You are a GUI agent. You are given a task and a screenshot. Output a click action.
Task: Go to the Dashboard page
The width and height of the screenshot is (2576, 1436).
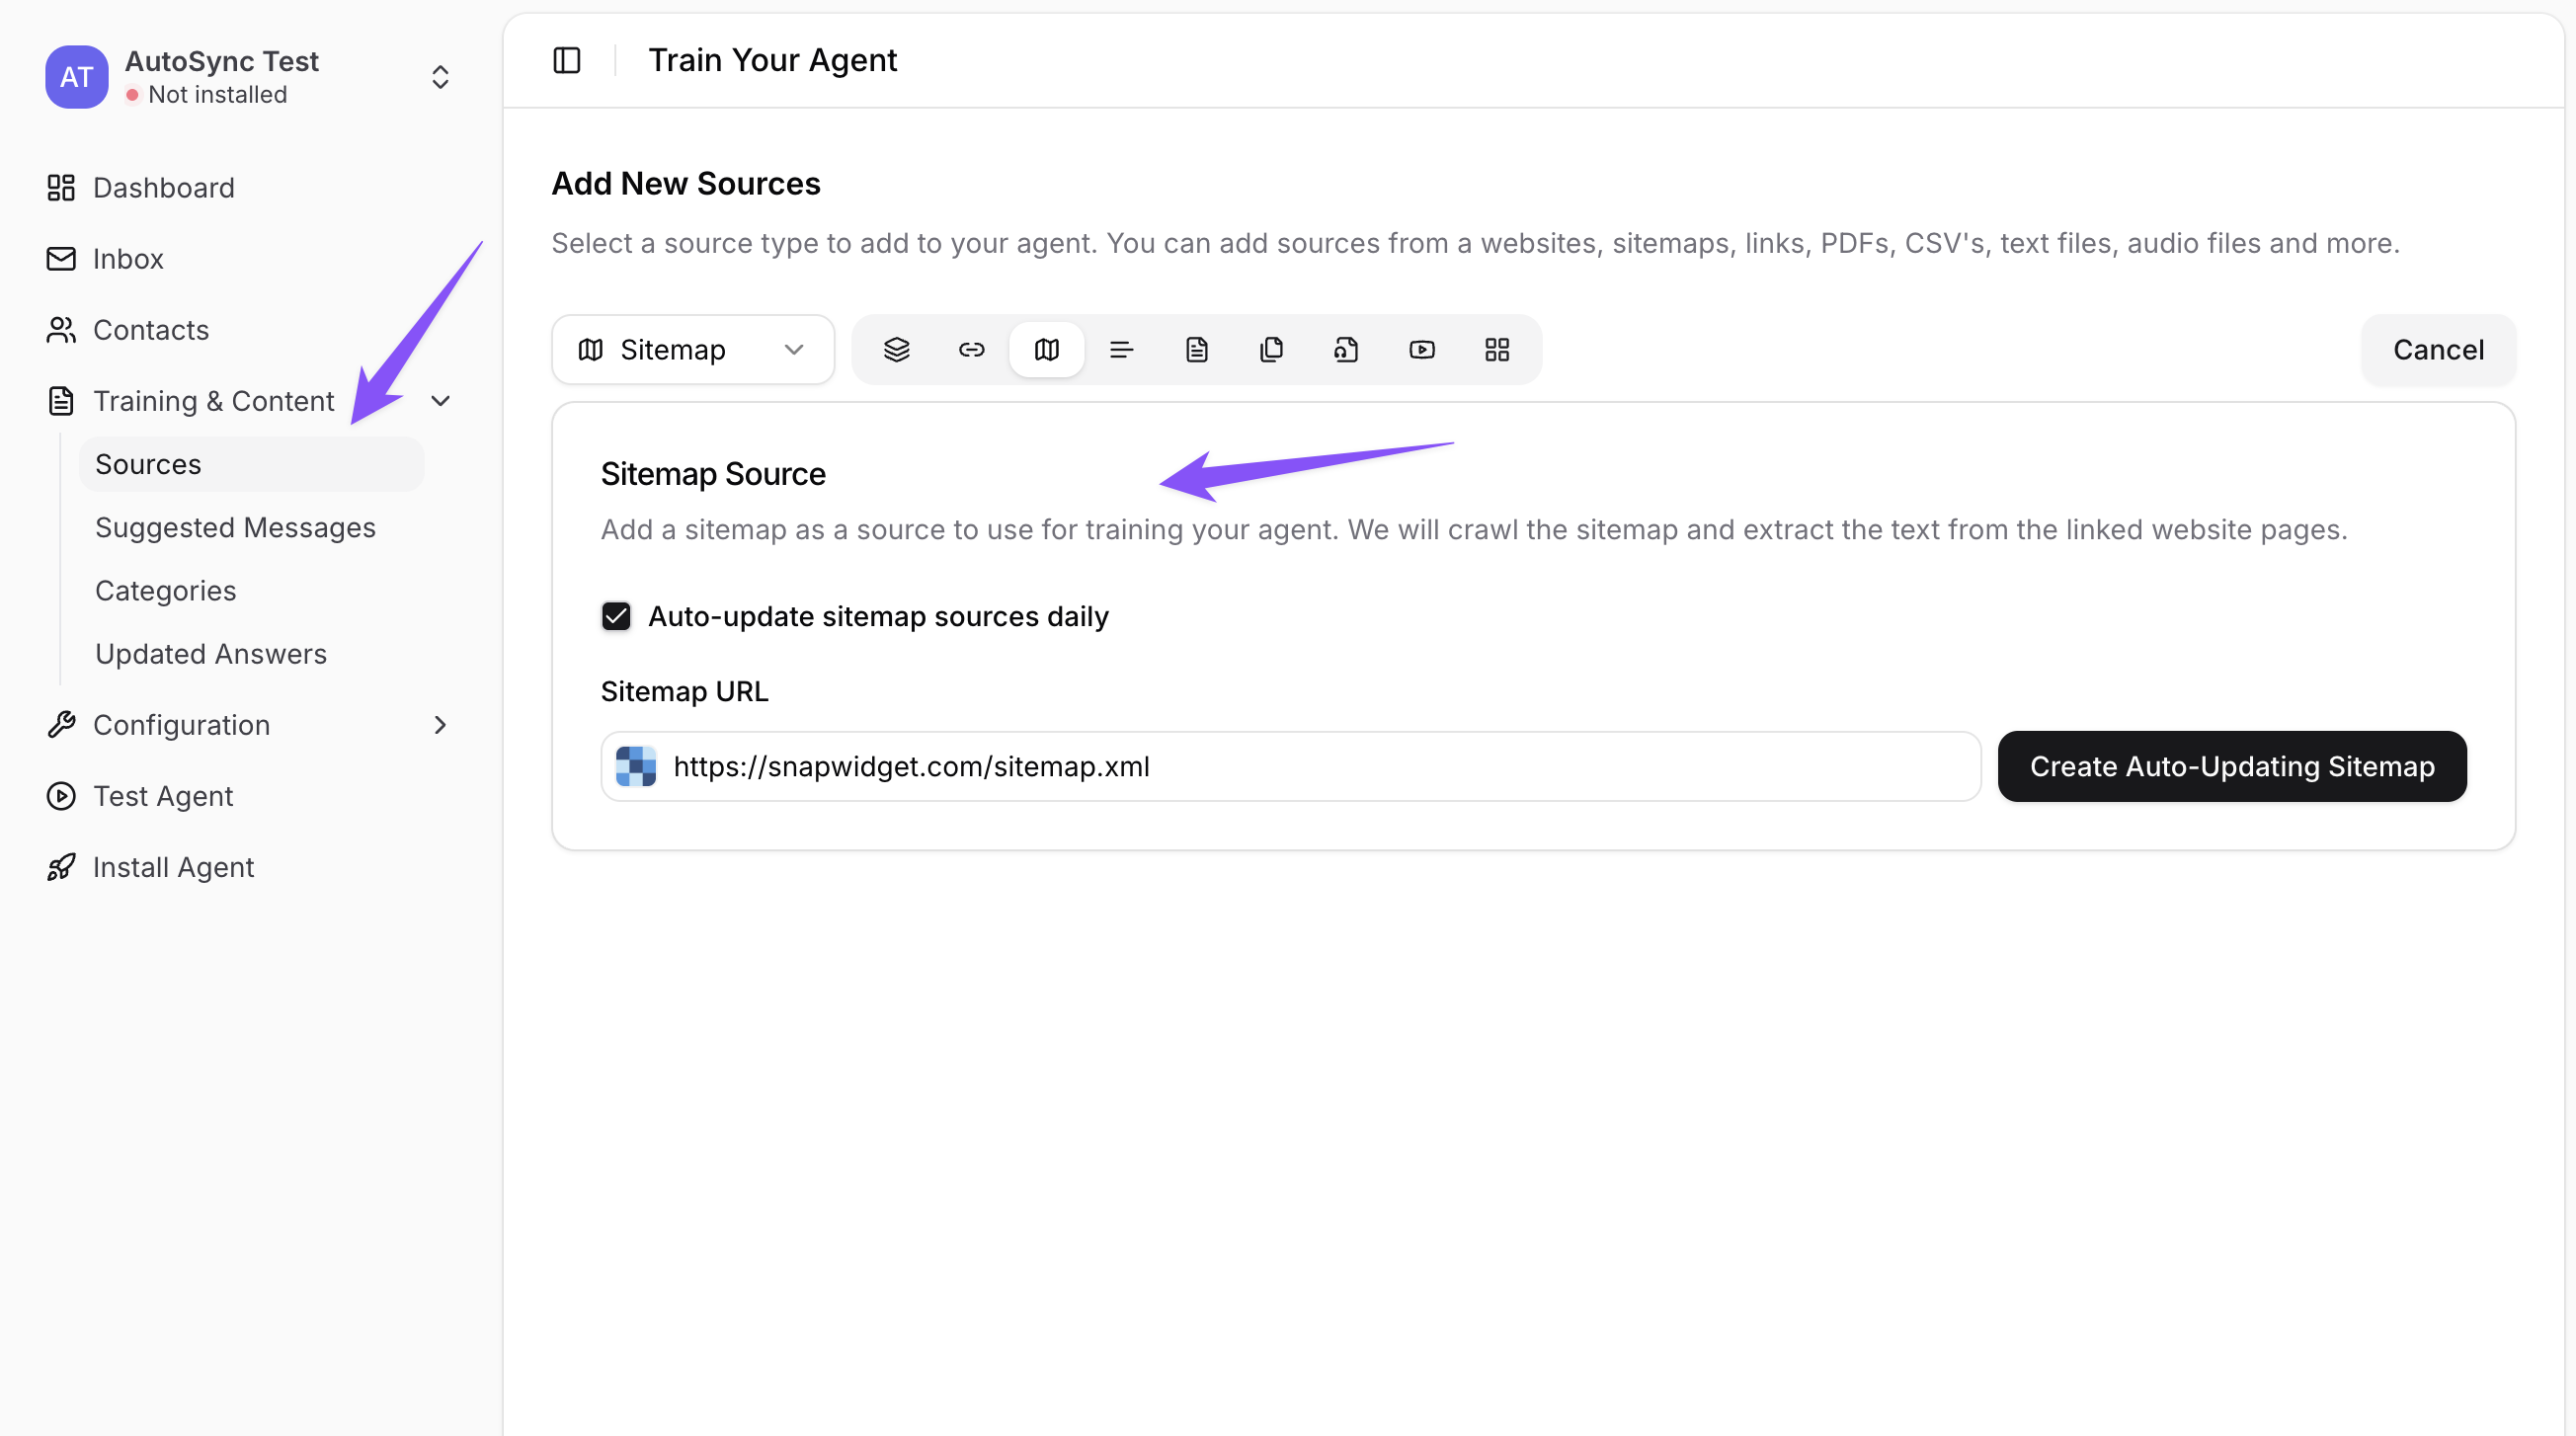(163, 188)
